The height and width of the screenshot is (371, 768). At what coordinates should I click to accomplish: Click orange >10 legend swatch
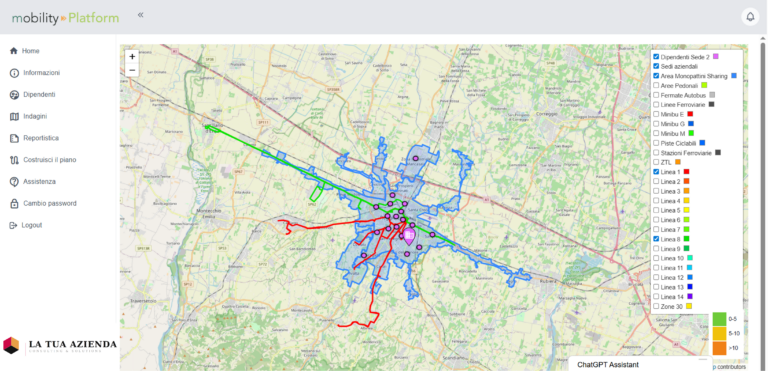719,348
